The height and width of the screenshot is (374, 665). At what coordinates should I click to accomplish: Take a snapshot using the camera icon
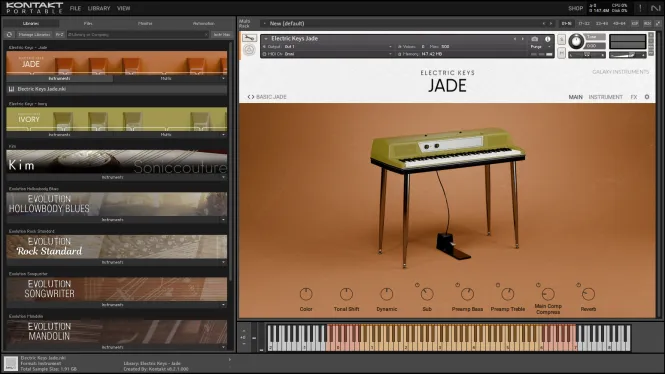pos(534,39)
